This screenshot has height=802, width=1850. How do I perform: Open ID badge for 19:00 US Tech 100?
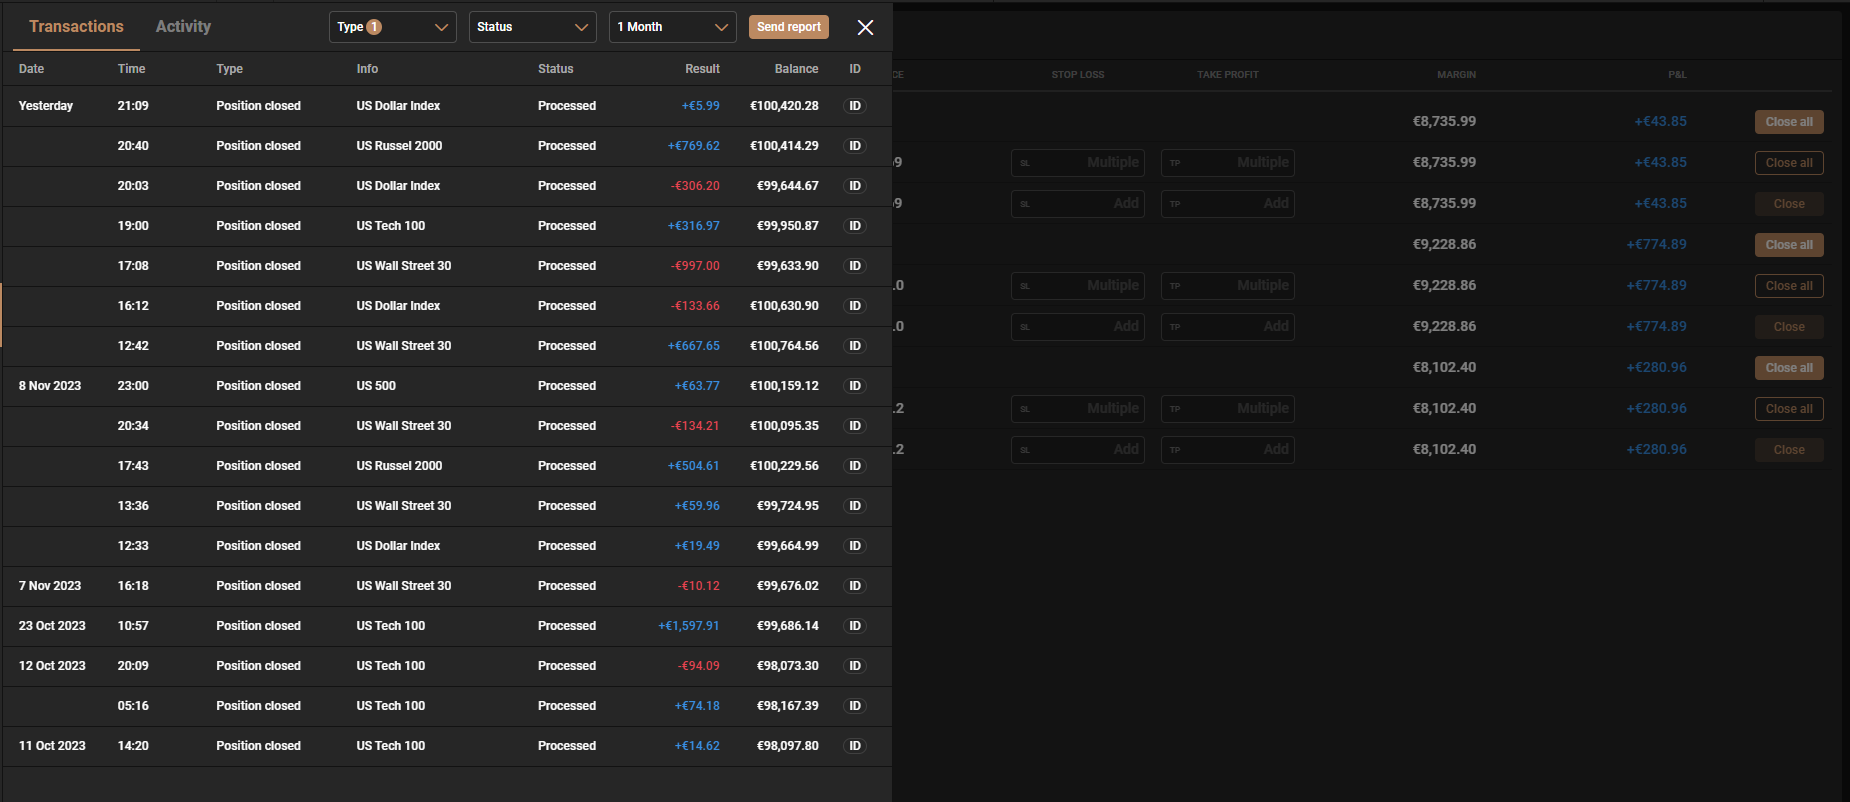coord(855,226)
